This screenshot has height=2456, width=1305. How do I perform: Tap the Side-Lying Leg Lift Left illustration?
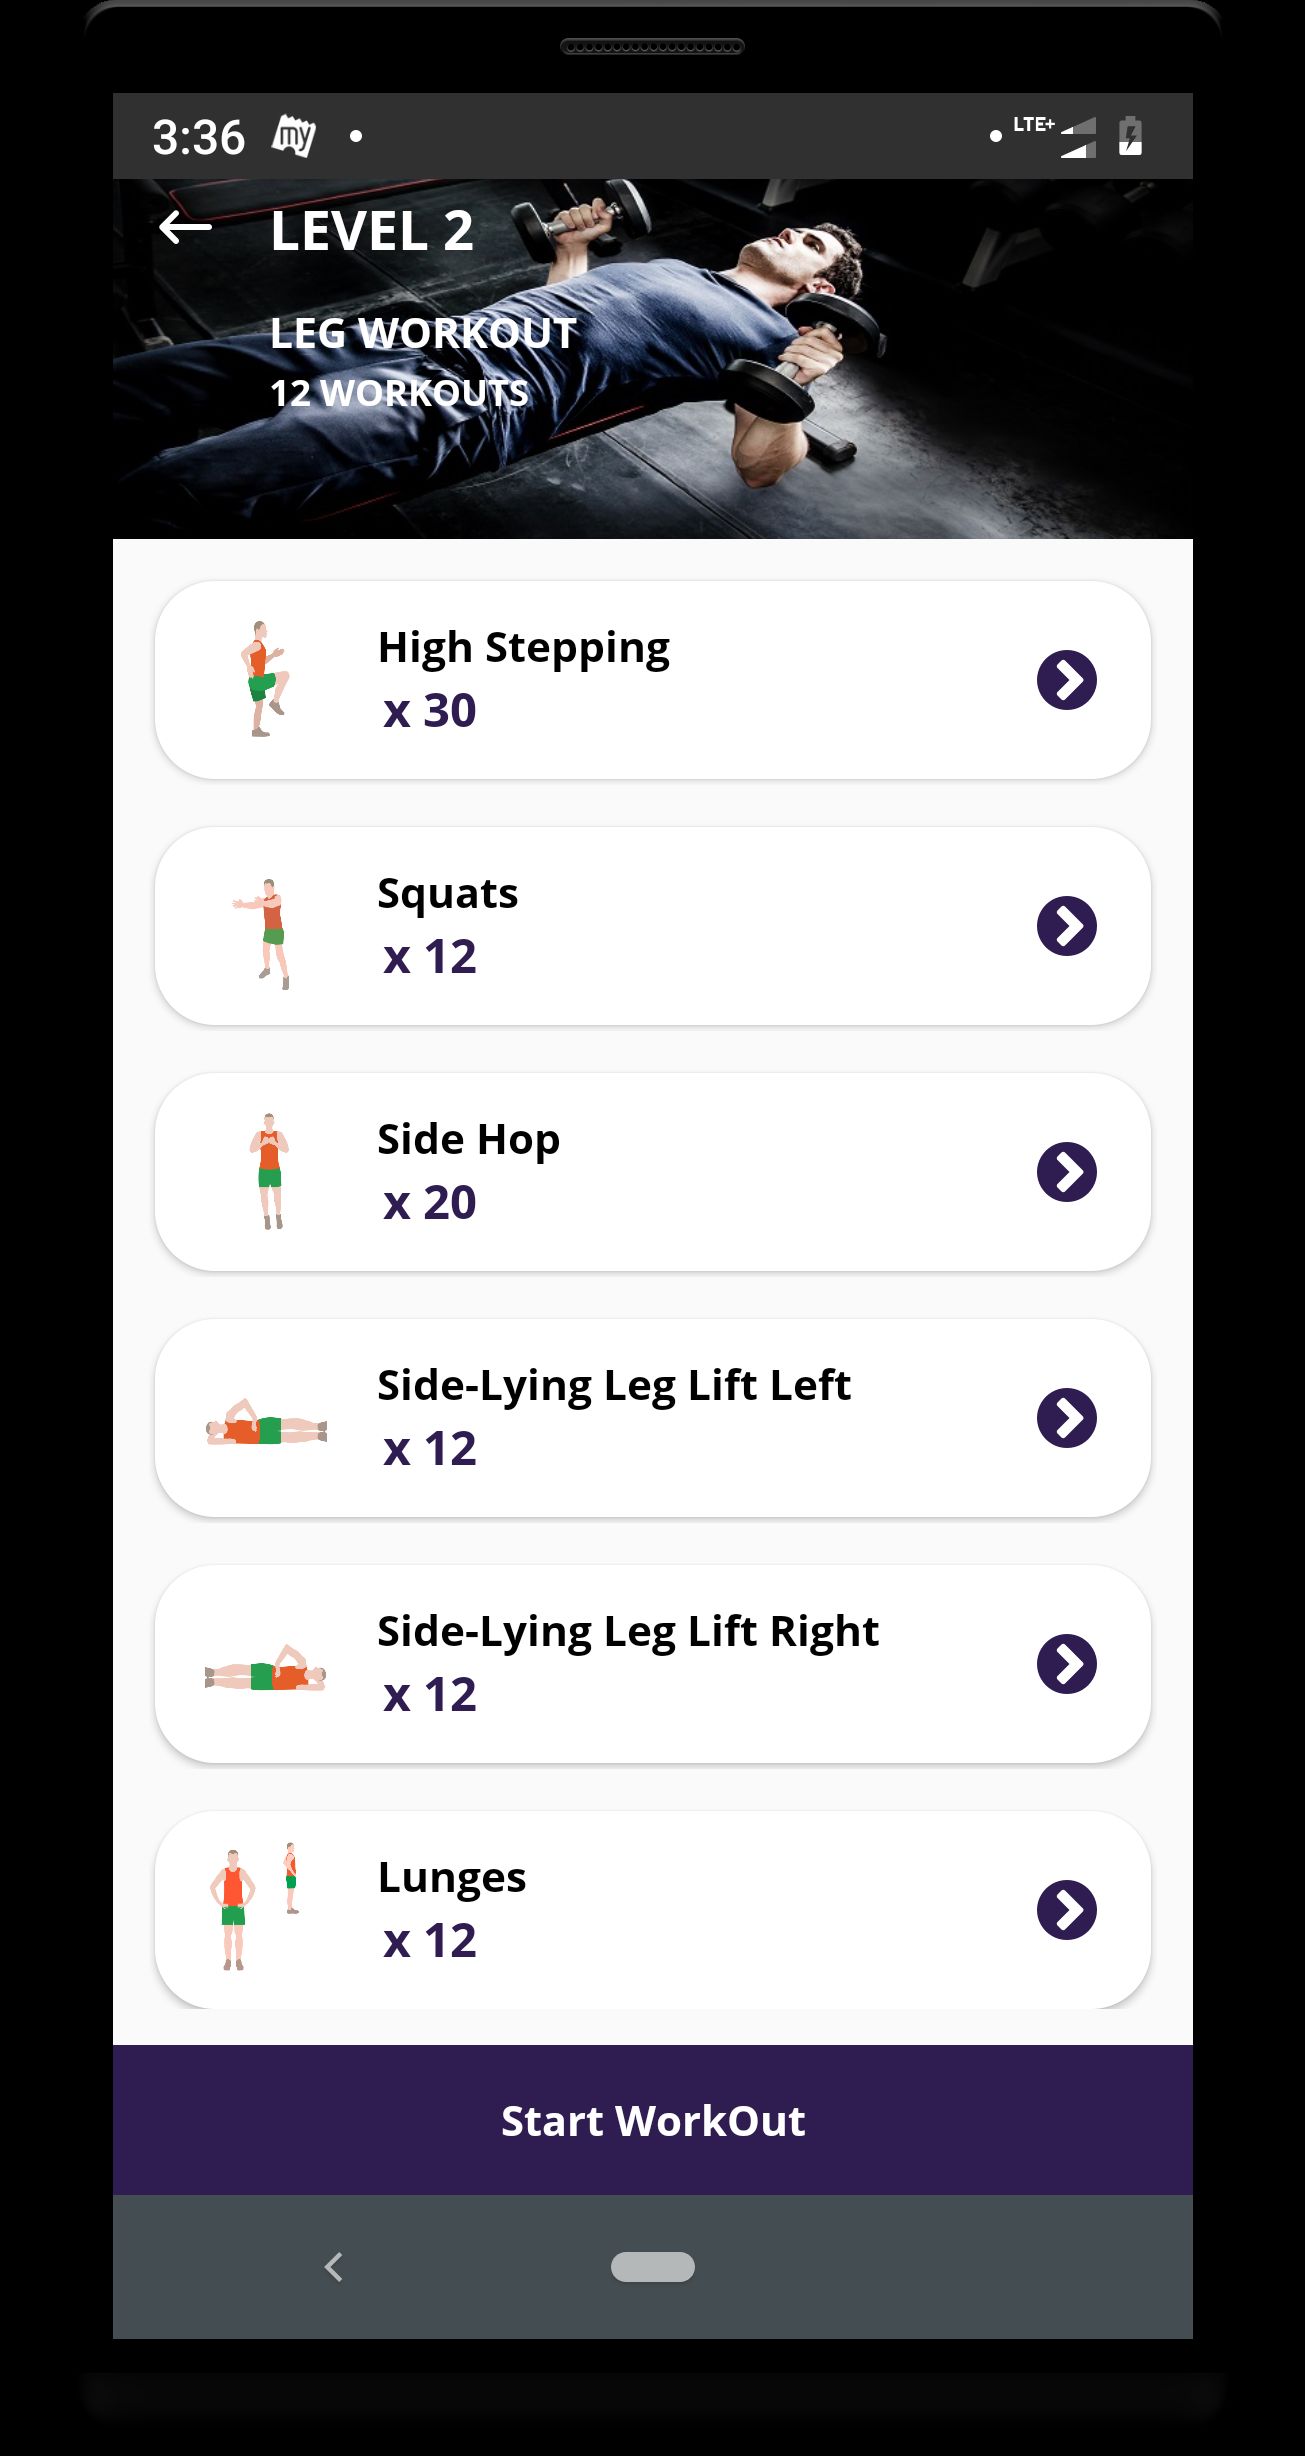coord(266,1424)
